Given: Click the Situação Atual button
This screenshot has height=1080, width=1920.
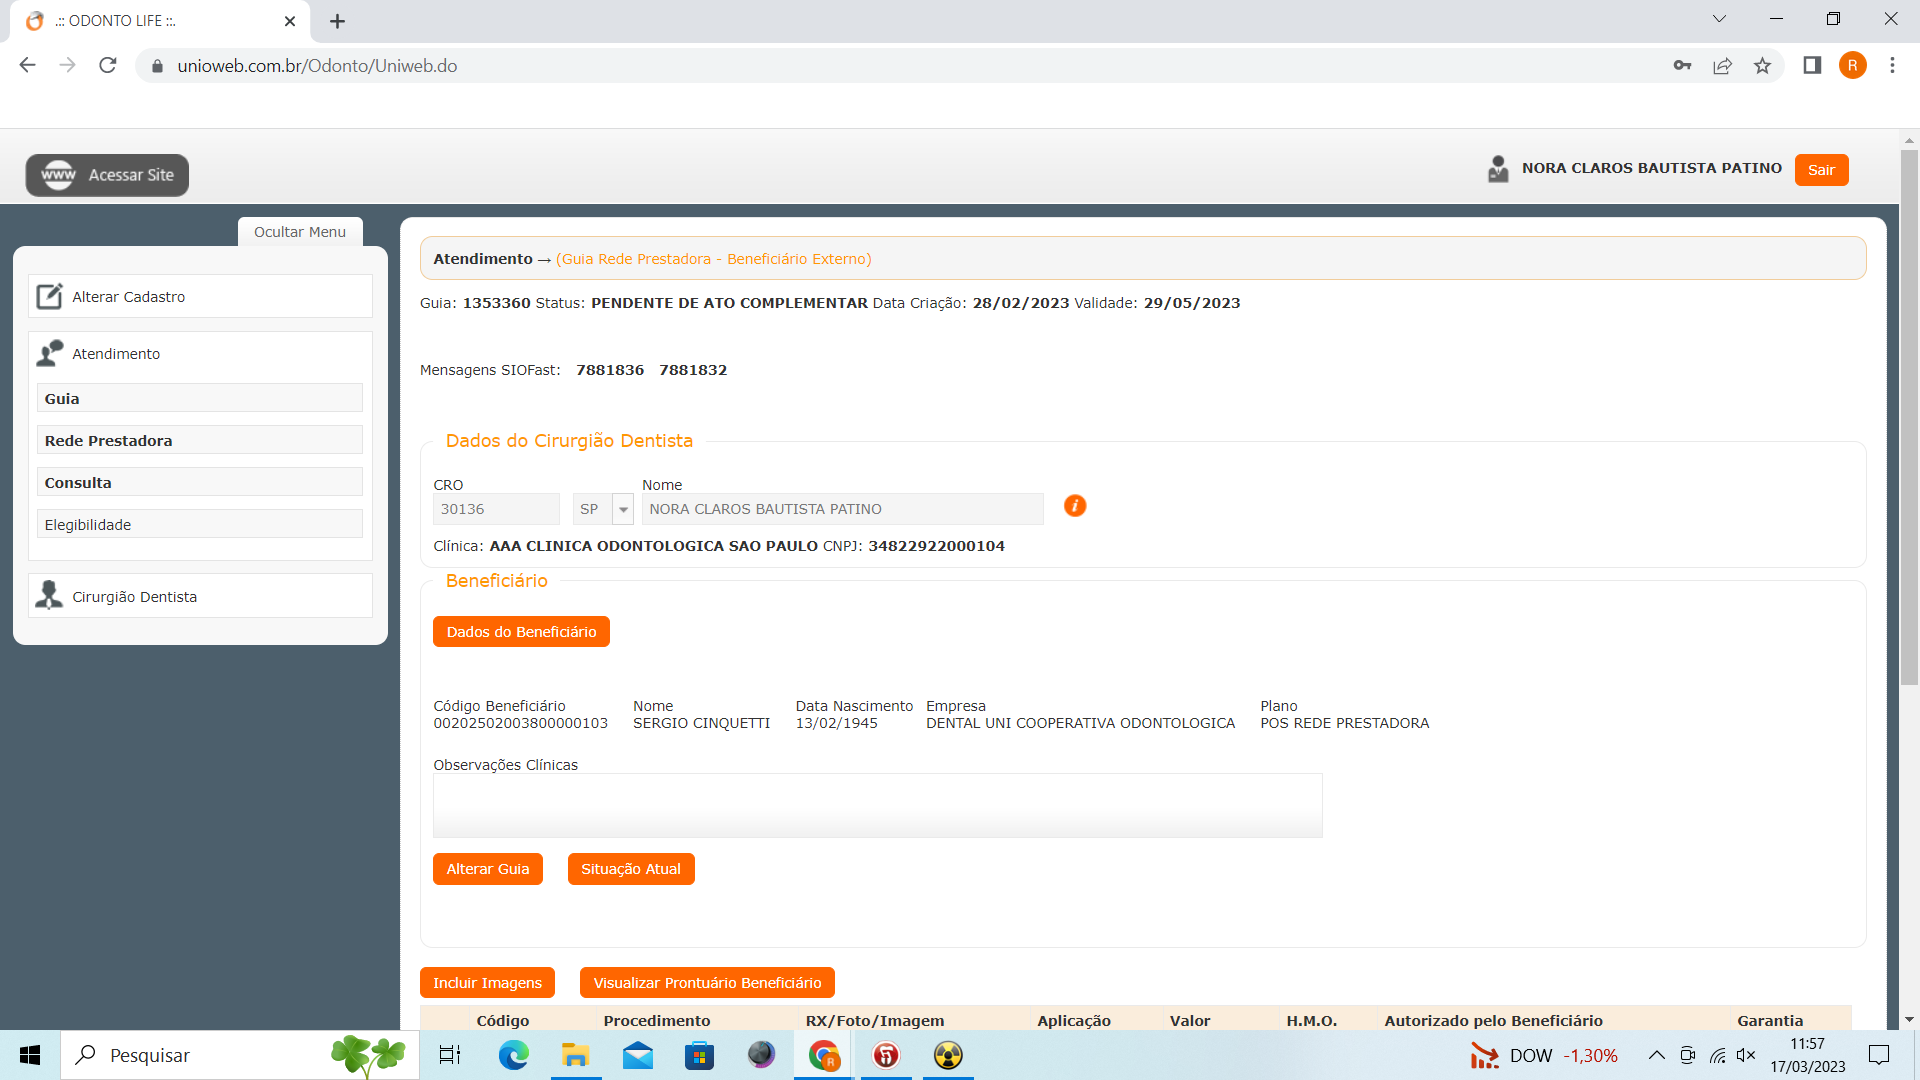Looking at the screenshot, I should coord(630,869).
